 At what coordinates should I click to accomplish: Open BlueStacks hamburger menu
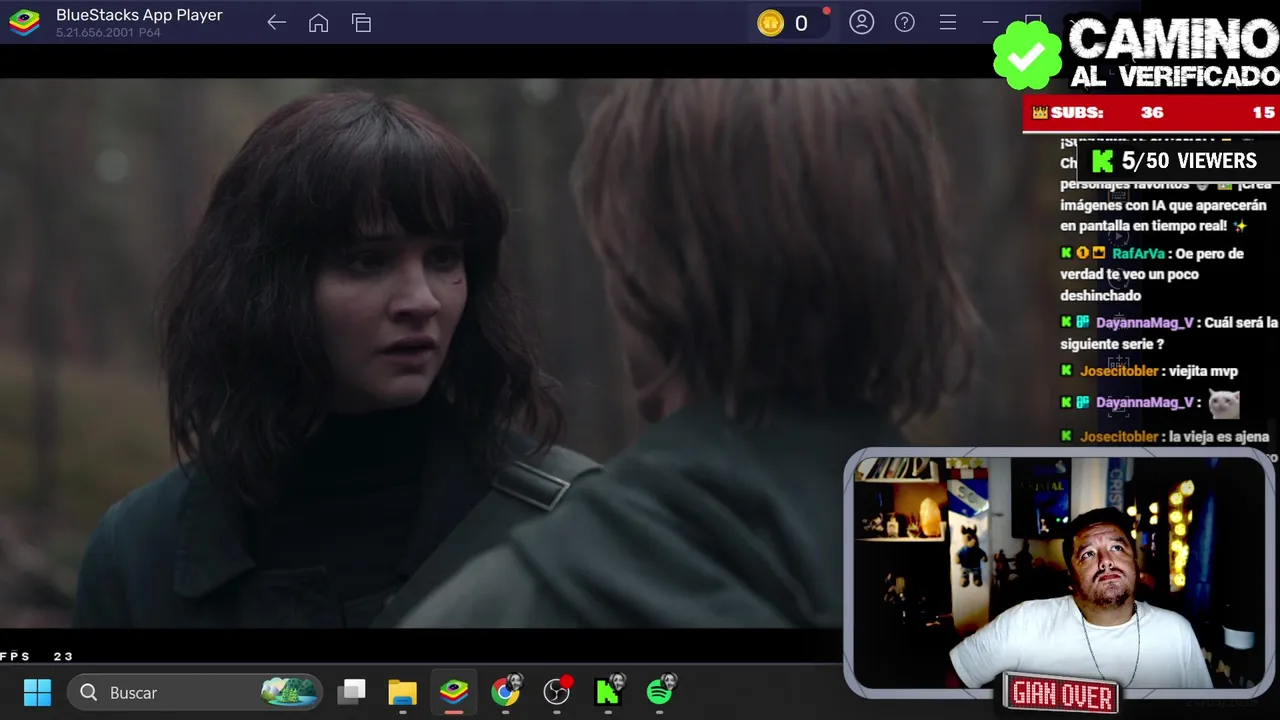[948, 22]
